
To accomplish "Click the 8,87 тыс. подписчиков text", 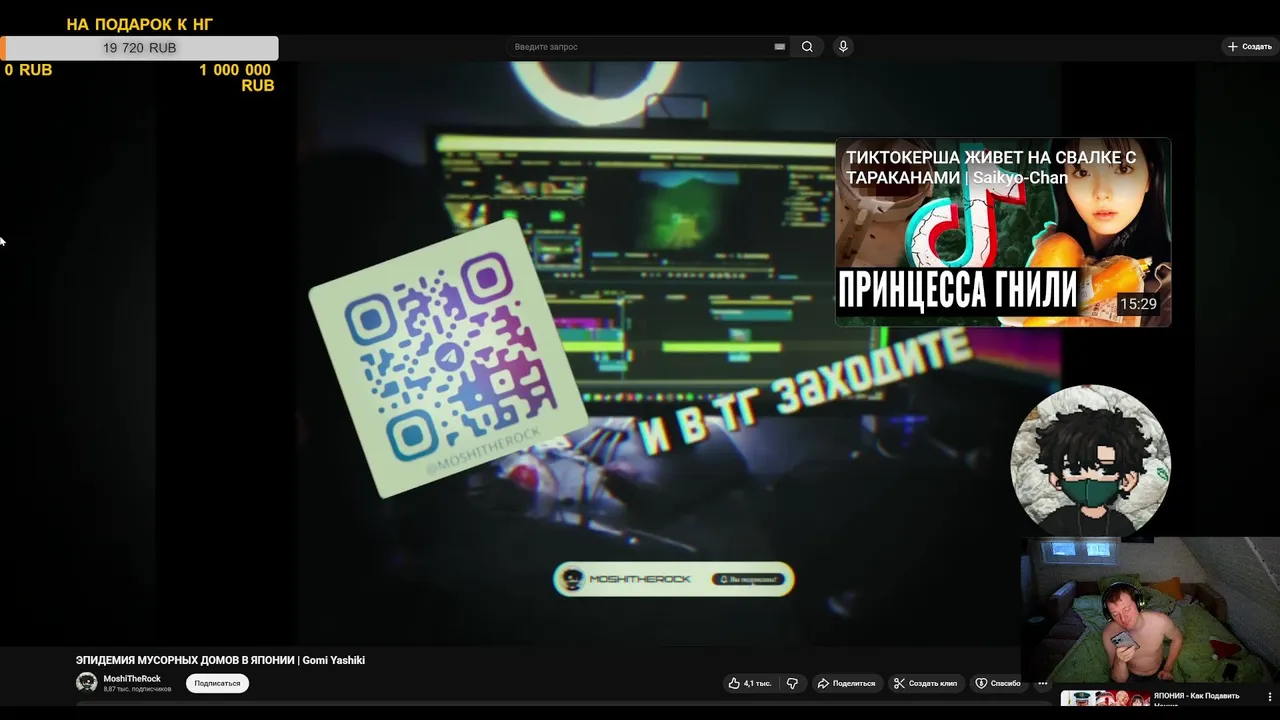I will pyautogui.click(x=137, y=689).
